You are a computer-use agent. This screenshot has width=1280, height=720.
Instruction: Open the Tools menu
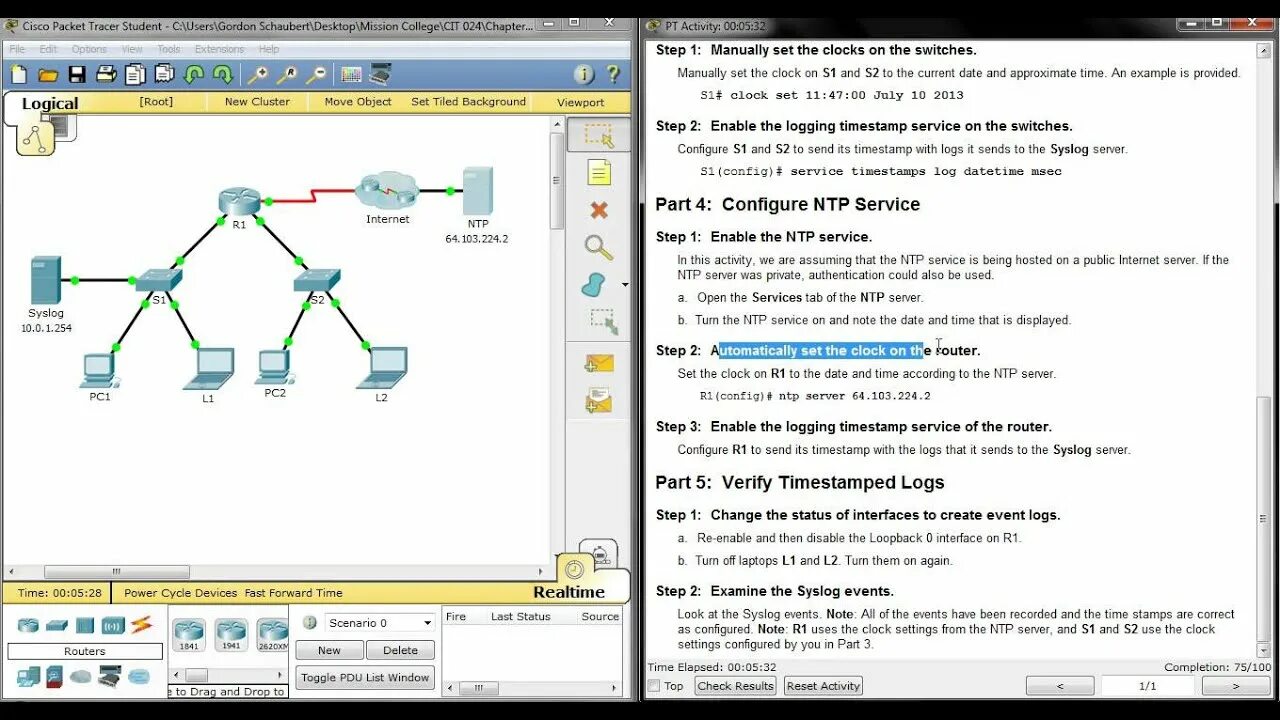click(x=169, y=49)
